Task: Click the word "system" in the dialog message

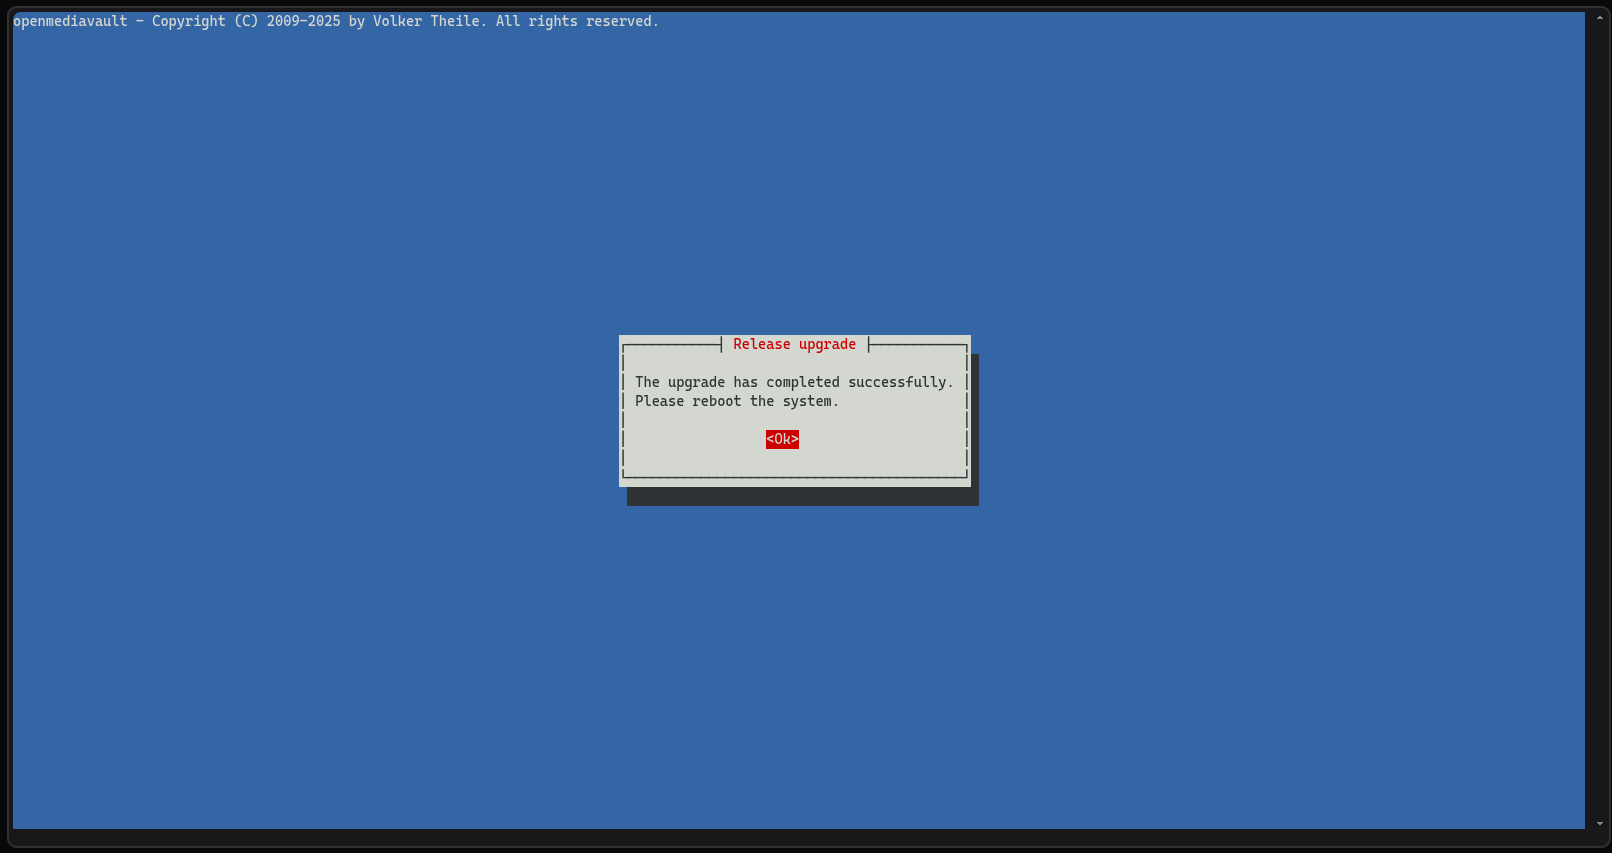Action: click(807, 401)
